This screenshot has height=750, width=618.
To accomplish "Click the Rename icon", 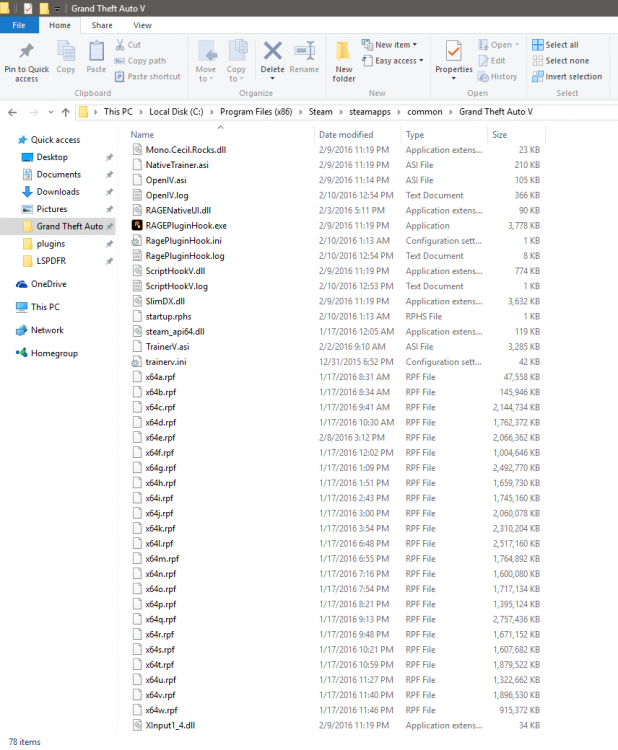I will click(x=304, y=51).
